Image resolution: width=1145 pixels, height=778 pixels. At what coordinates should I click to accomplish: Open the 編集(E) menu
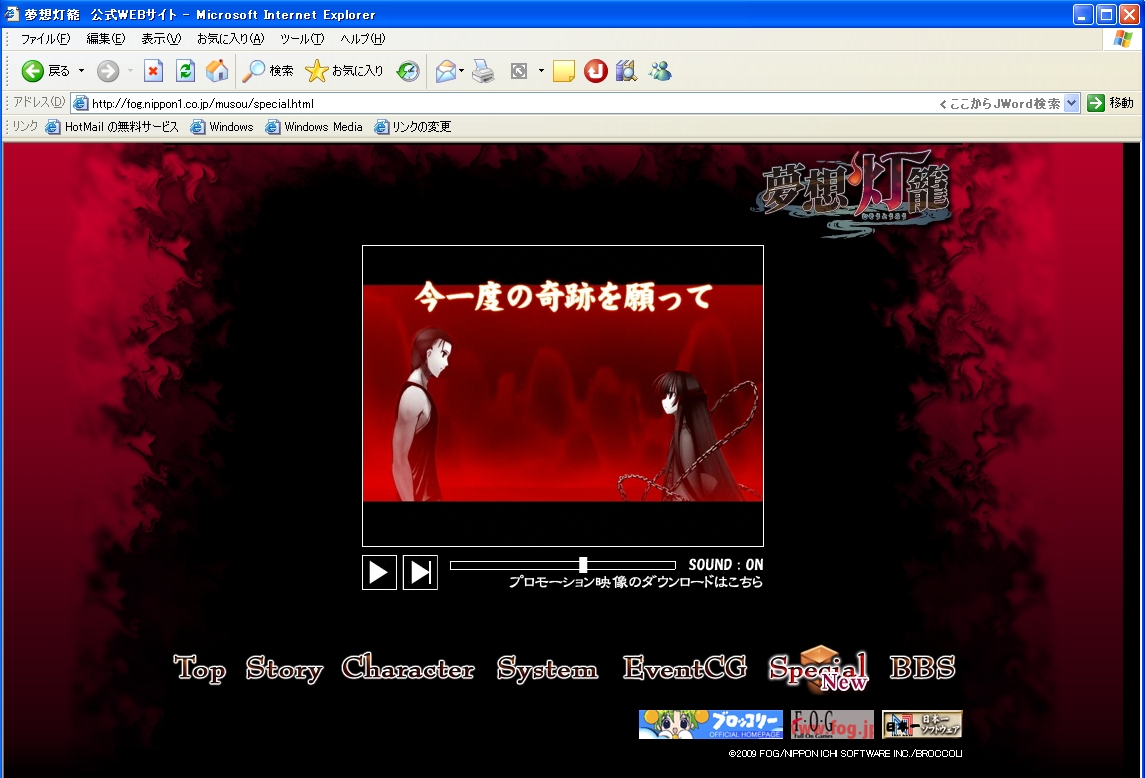pos(106,39)
